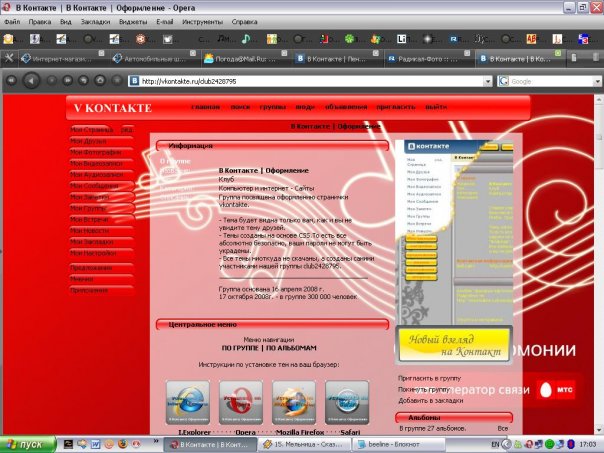Screen dimensions: 604x453
Task: Click the 'главная' link in VK header
Action: pyautogui.click(x=206, y=107)
